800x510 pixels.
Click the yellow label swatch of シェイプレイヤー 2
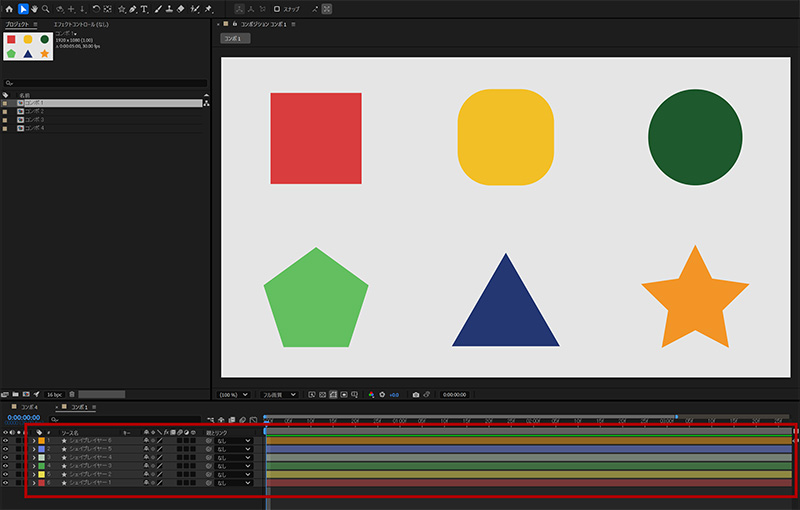coord(41,474)
